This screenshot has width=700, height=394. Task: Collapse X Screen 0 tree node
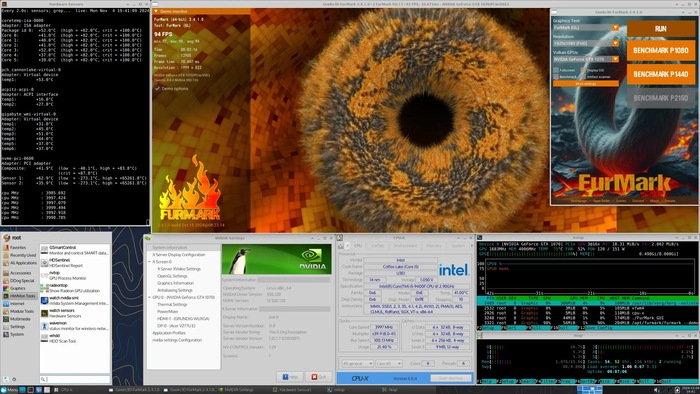[x=150, y=262]
